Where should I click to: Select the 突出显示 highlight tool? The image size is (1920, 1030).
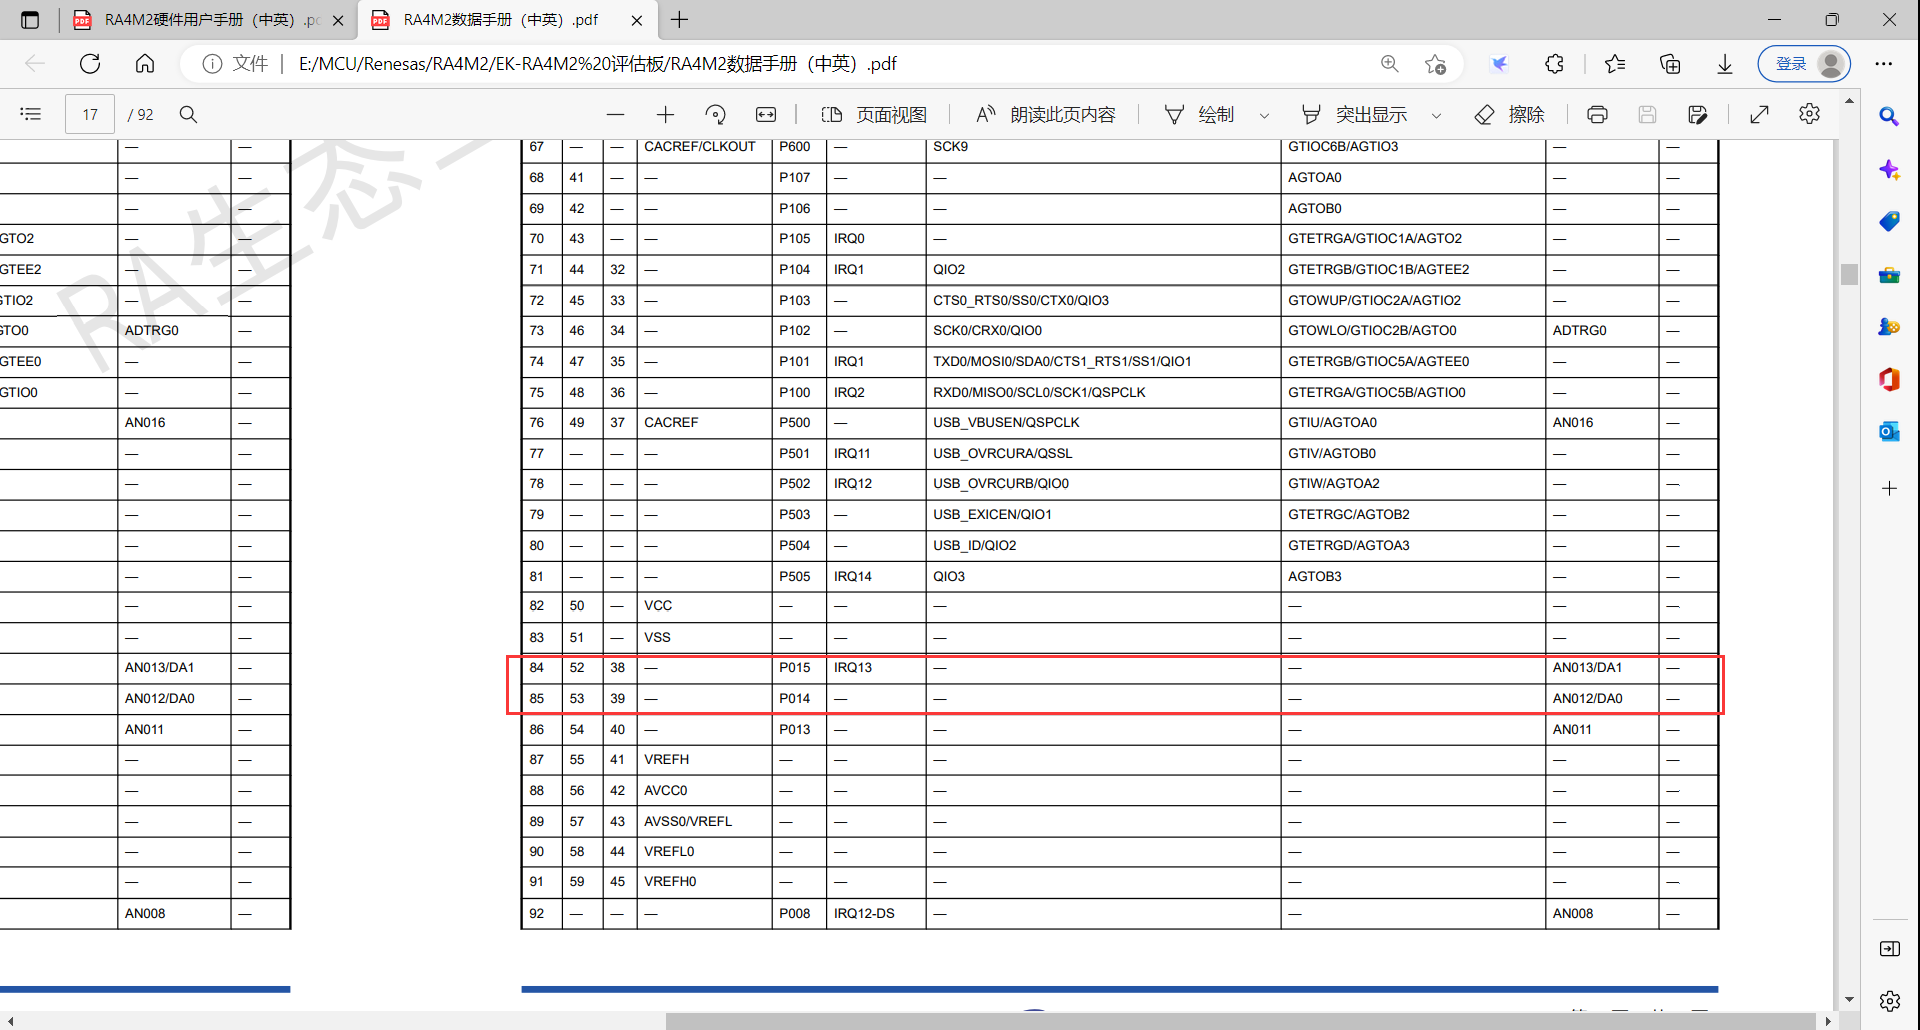coord(1355,114)
